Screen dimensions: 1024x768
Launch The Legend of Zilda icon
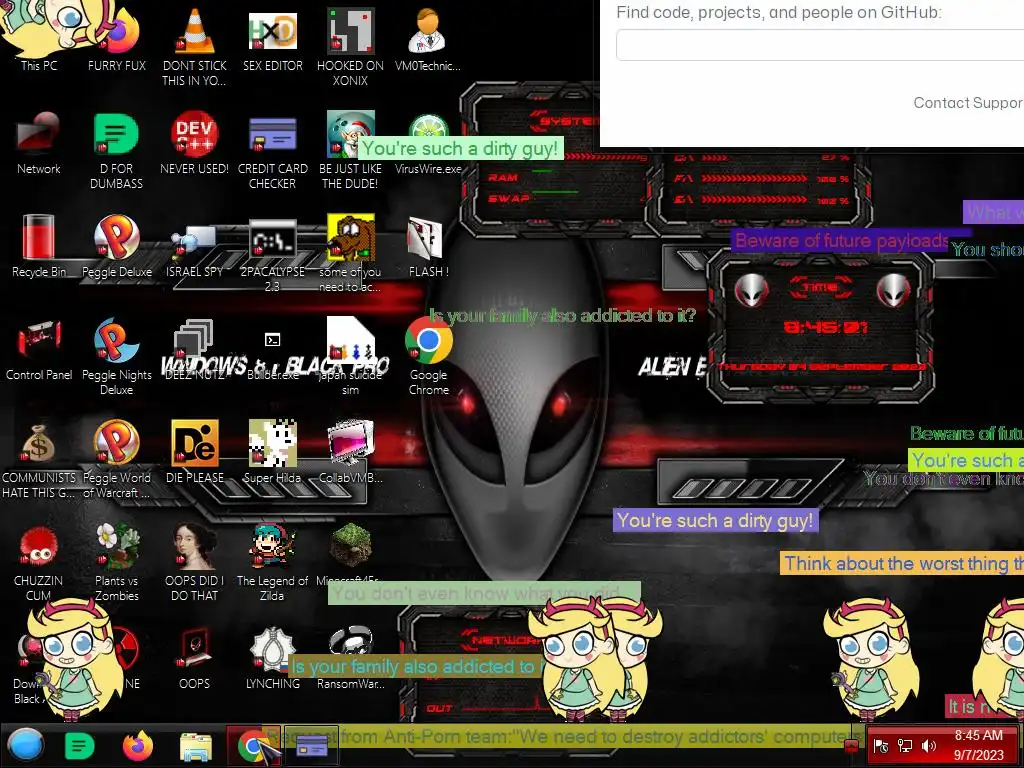(272, 563)
